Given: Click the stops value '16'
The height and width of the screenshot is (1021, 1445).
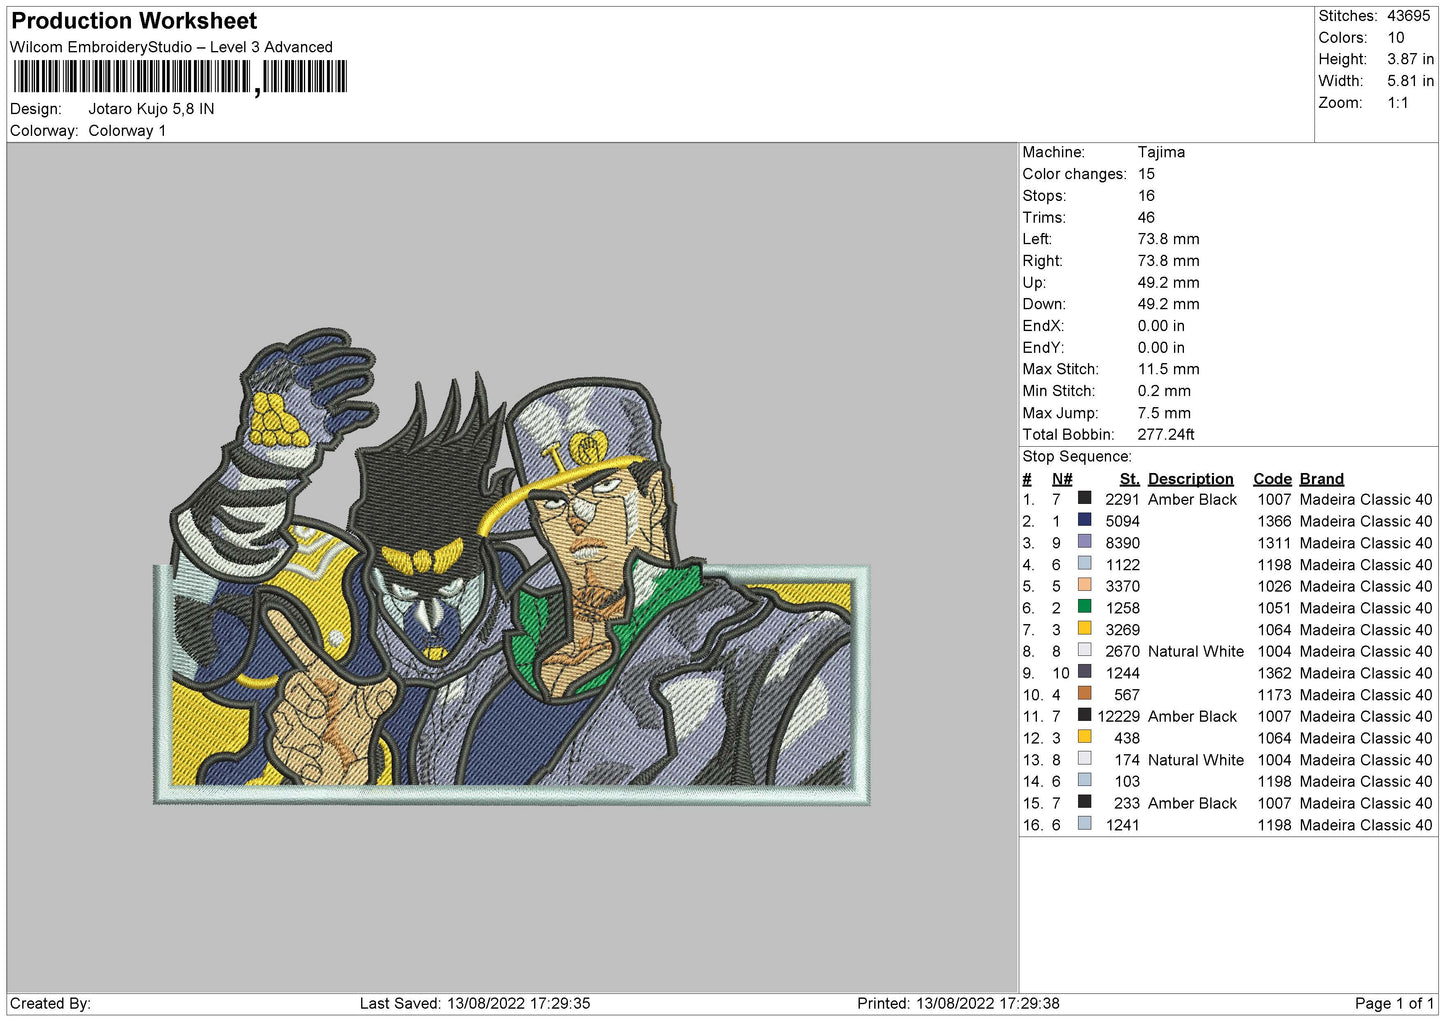Looking at the screenshot, I should (x=1146, y=196).
